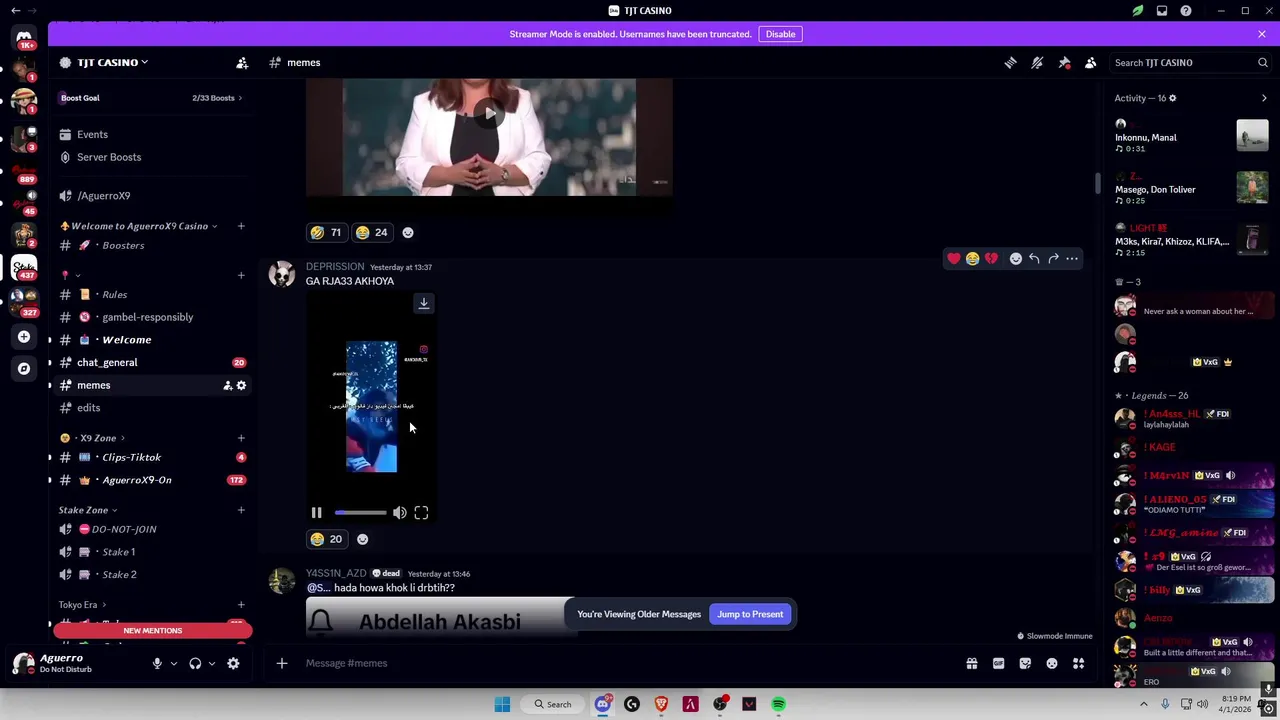Open Spotify from taskbar
1280x720 pixels.
coord(778,705)
